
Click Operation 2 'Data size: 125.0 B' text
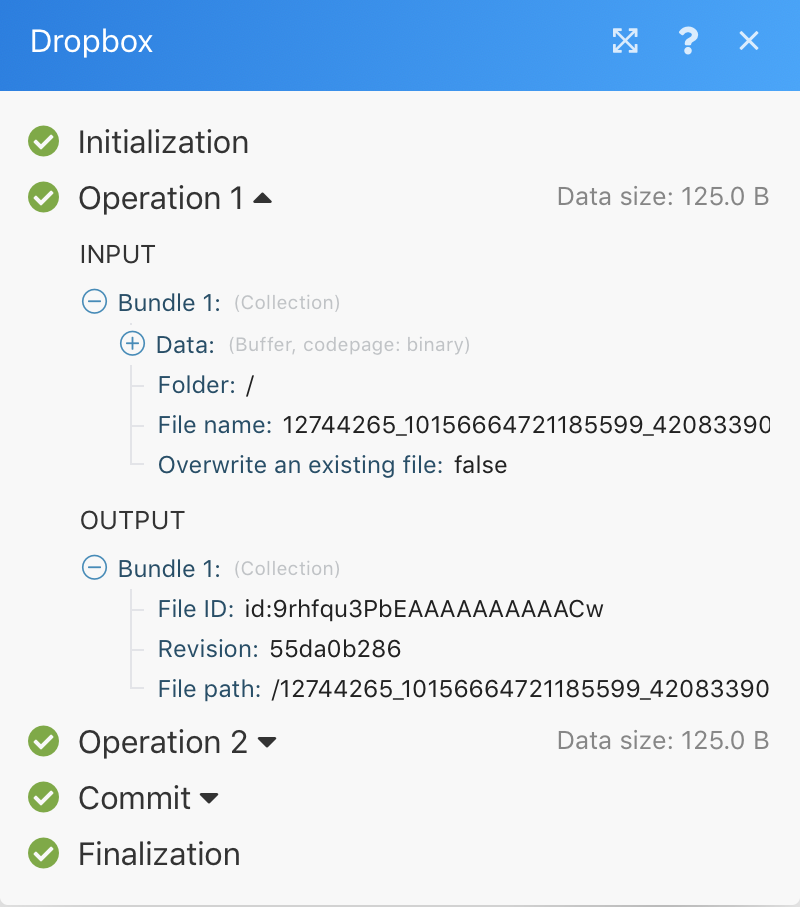coord(663,740)
